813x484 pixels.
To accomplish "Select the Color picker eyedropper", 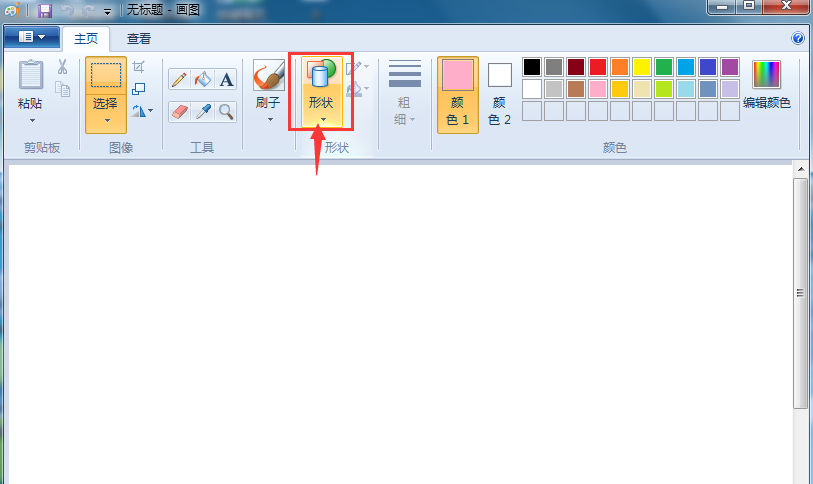I will tap(203, 112).
